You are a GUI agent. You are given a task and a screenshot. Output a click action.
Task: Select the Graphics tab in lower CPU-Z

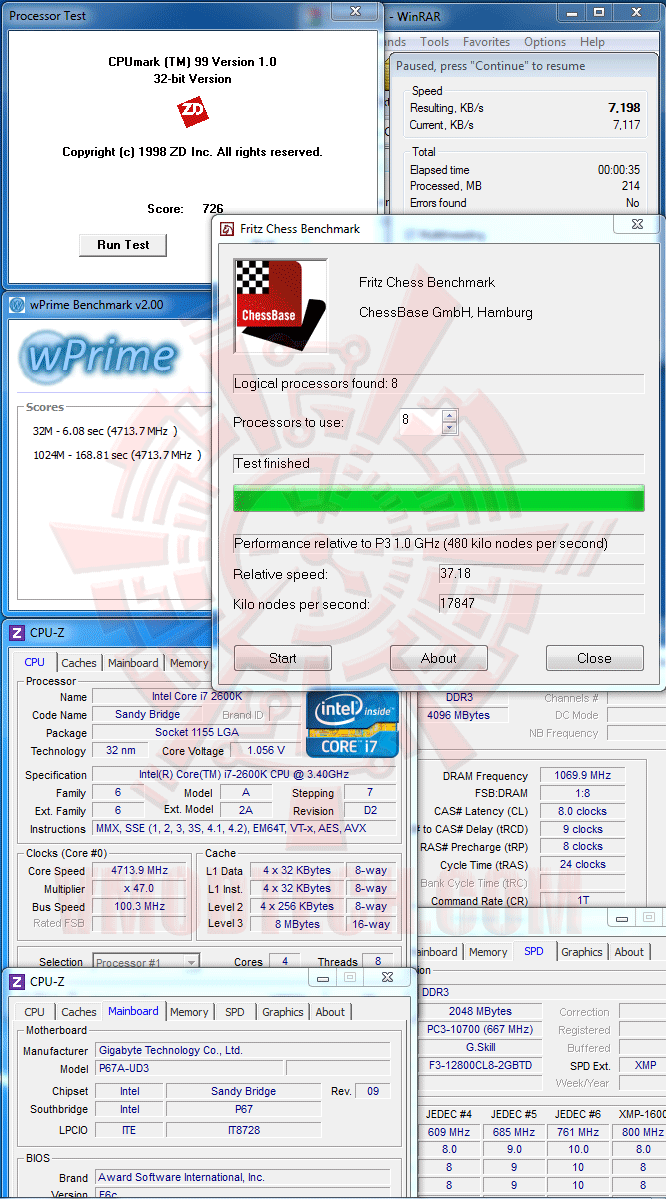[x=283, y=1012]
